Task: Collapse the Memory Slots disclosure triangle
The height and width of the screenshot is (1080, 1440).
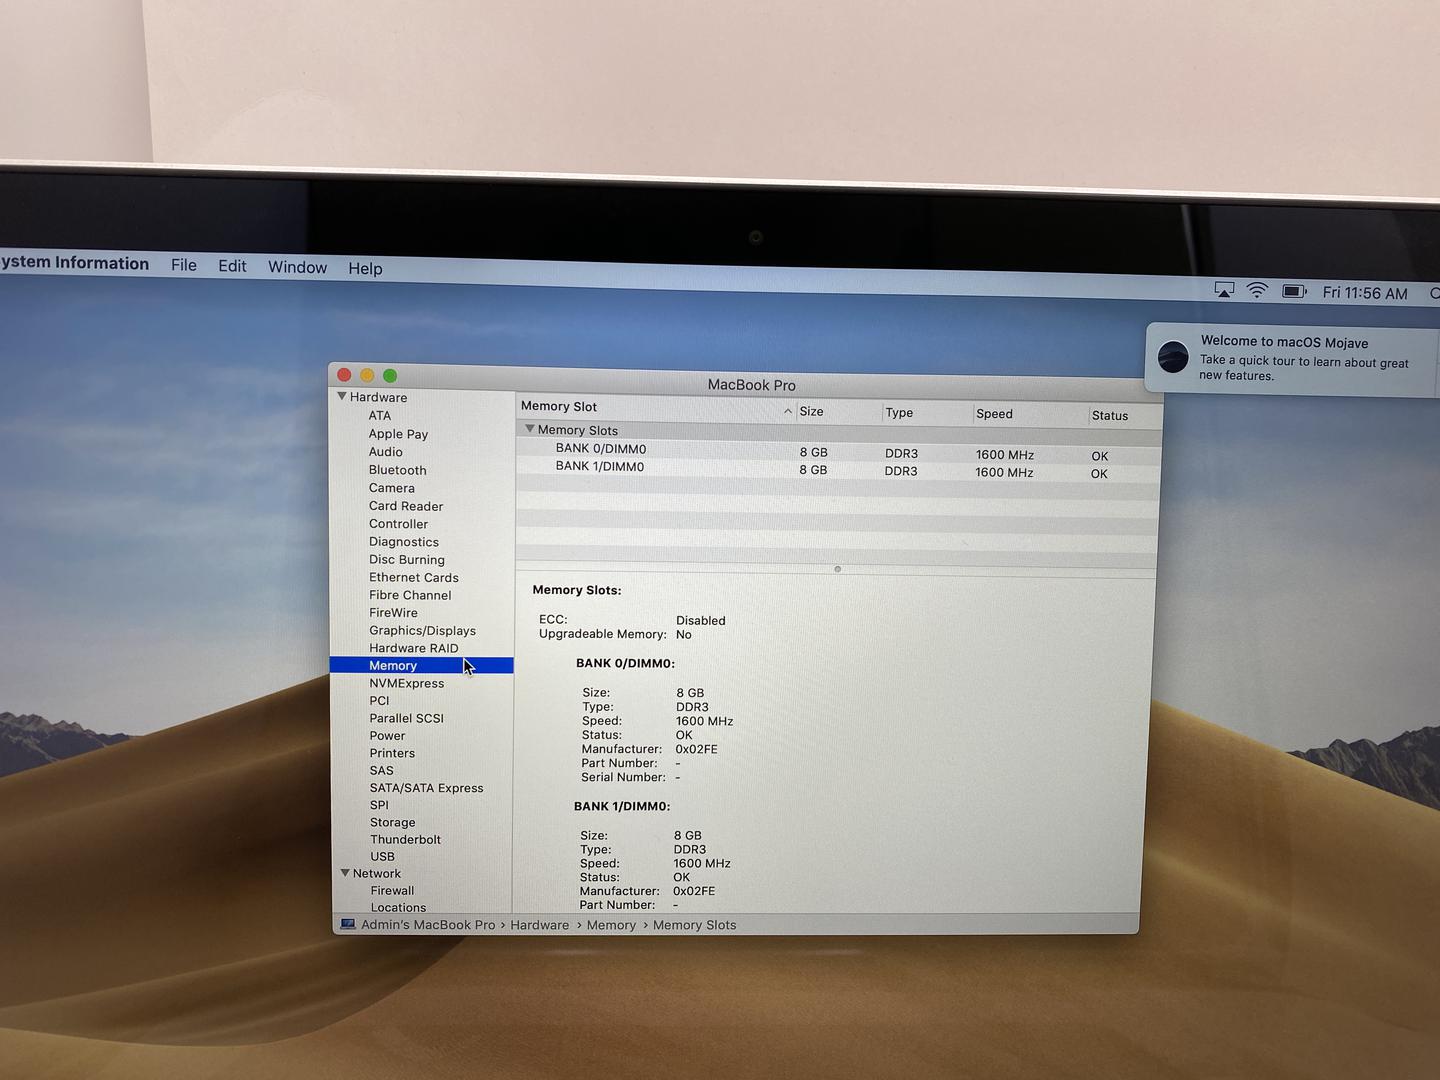Action: tap(530, 429)
